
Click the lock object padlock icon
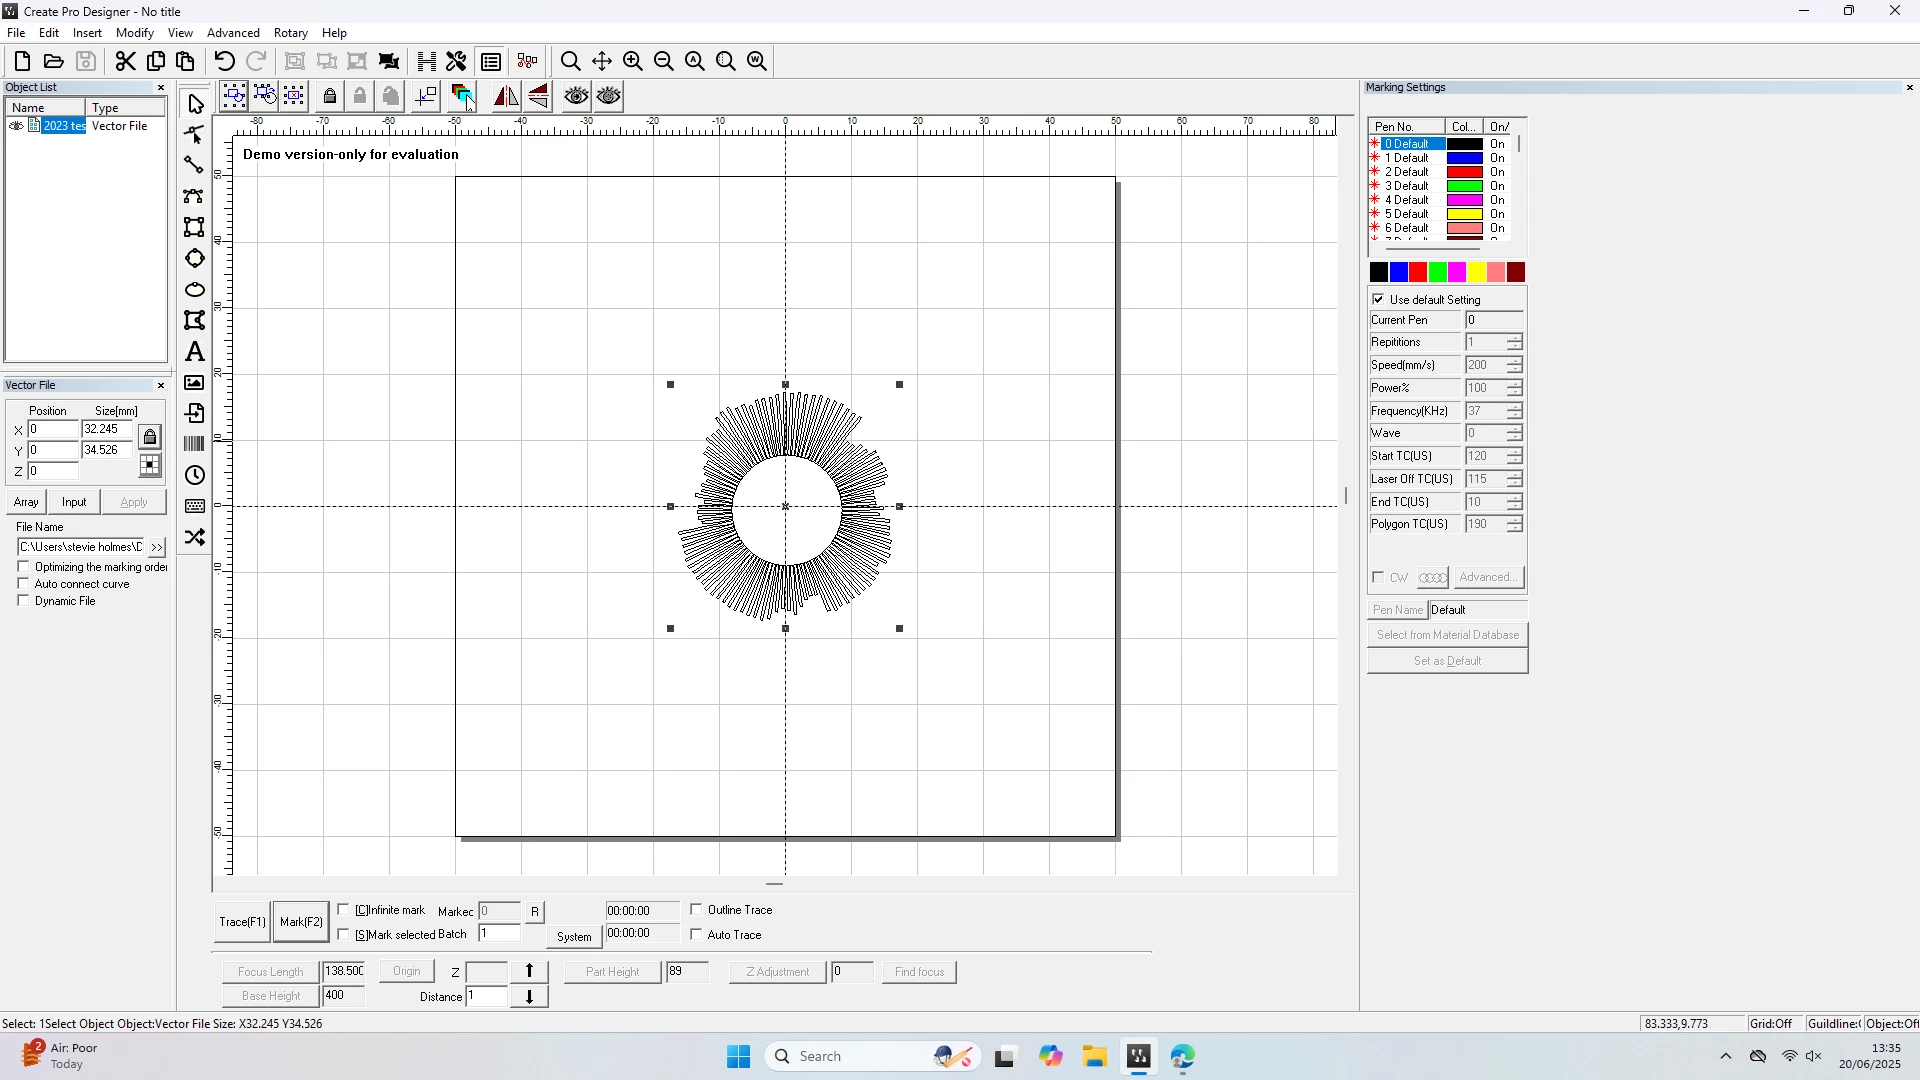pos(330,96)
